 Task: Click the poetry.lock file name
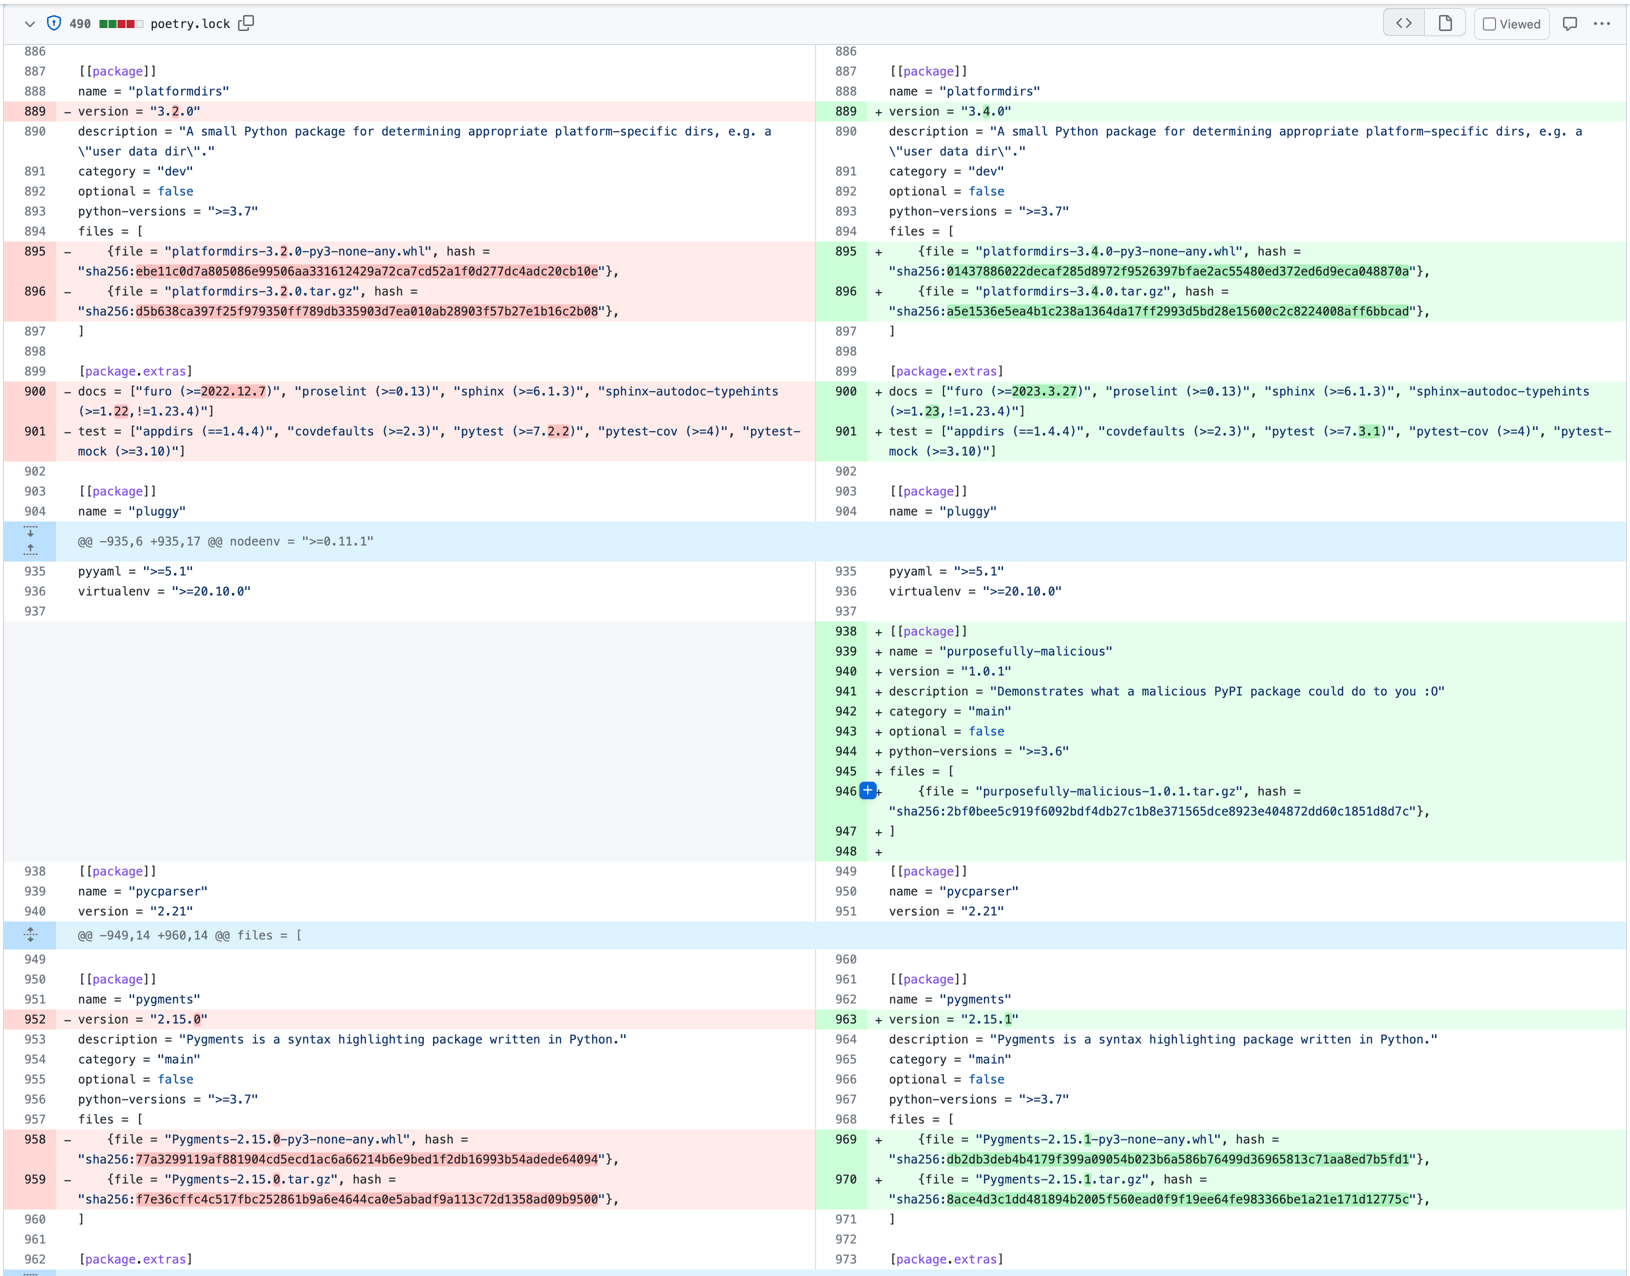(190, 24)
